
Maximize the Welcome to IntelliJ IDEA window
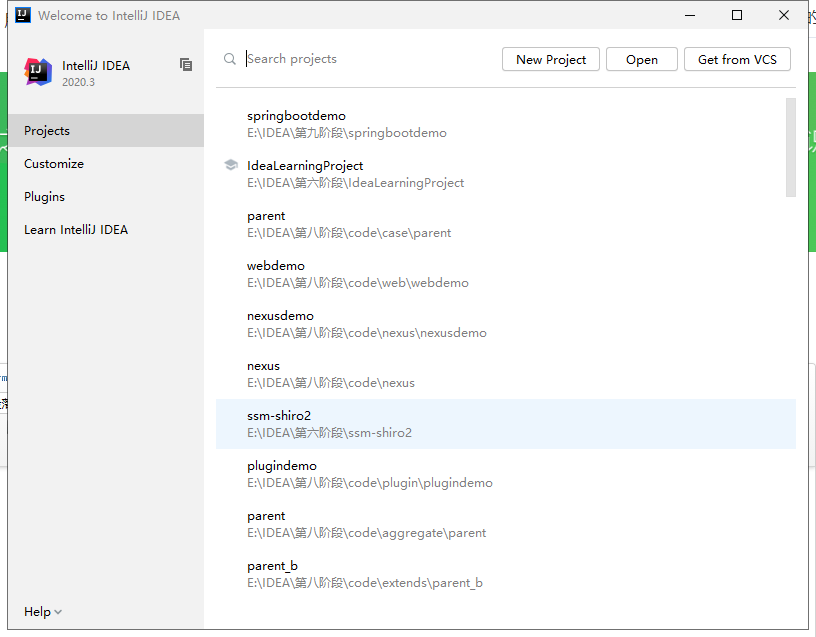tap(737, 15)
